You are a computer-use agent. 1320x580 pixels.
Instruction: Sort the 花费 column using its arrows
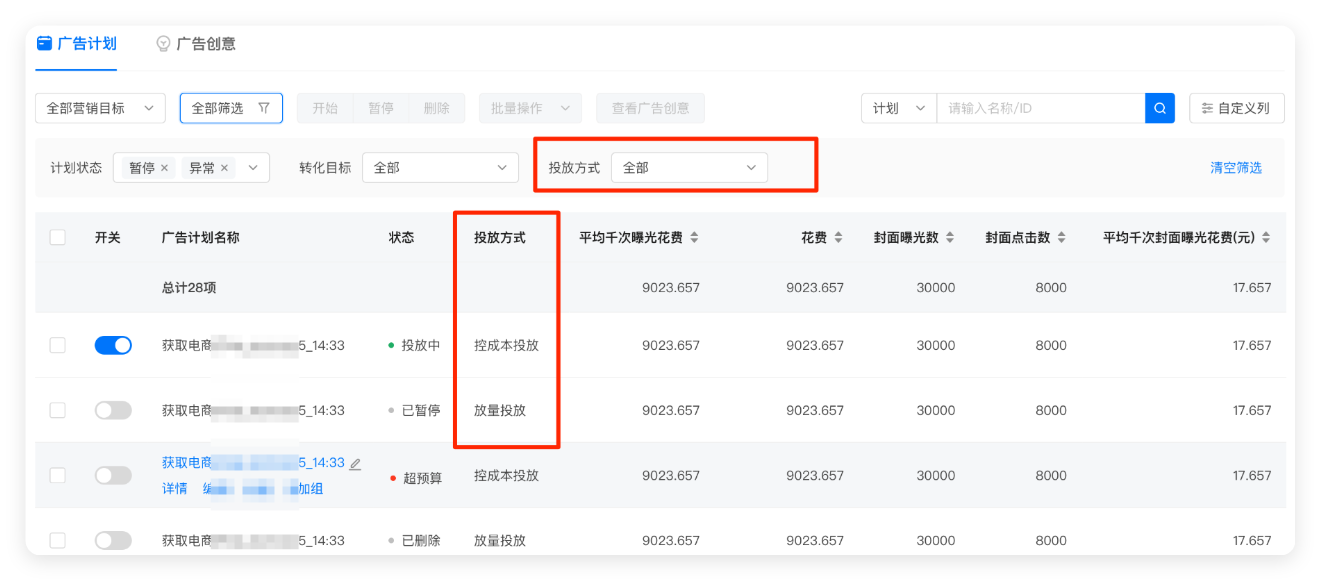pos(840,237)
